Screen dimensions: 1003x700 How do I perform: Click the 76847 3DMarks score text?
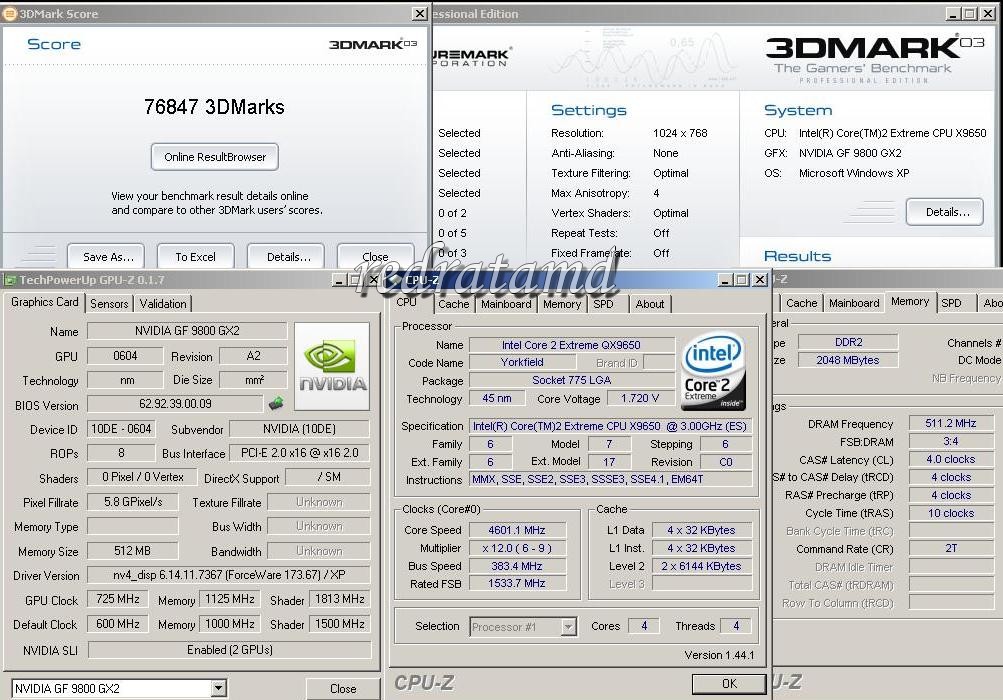coord(214,107)
